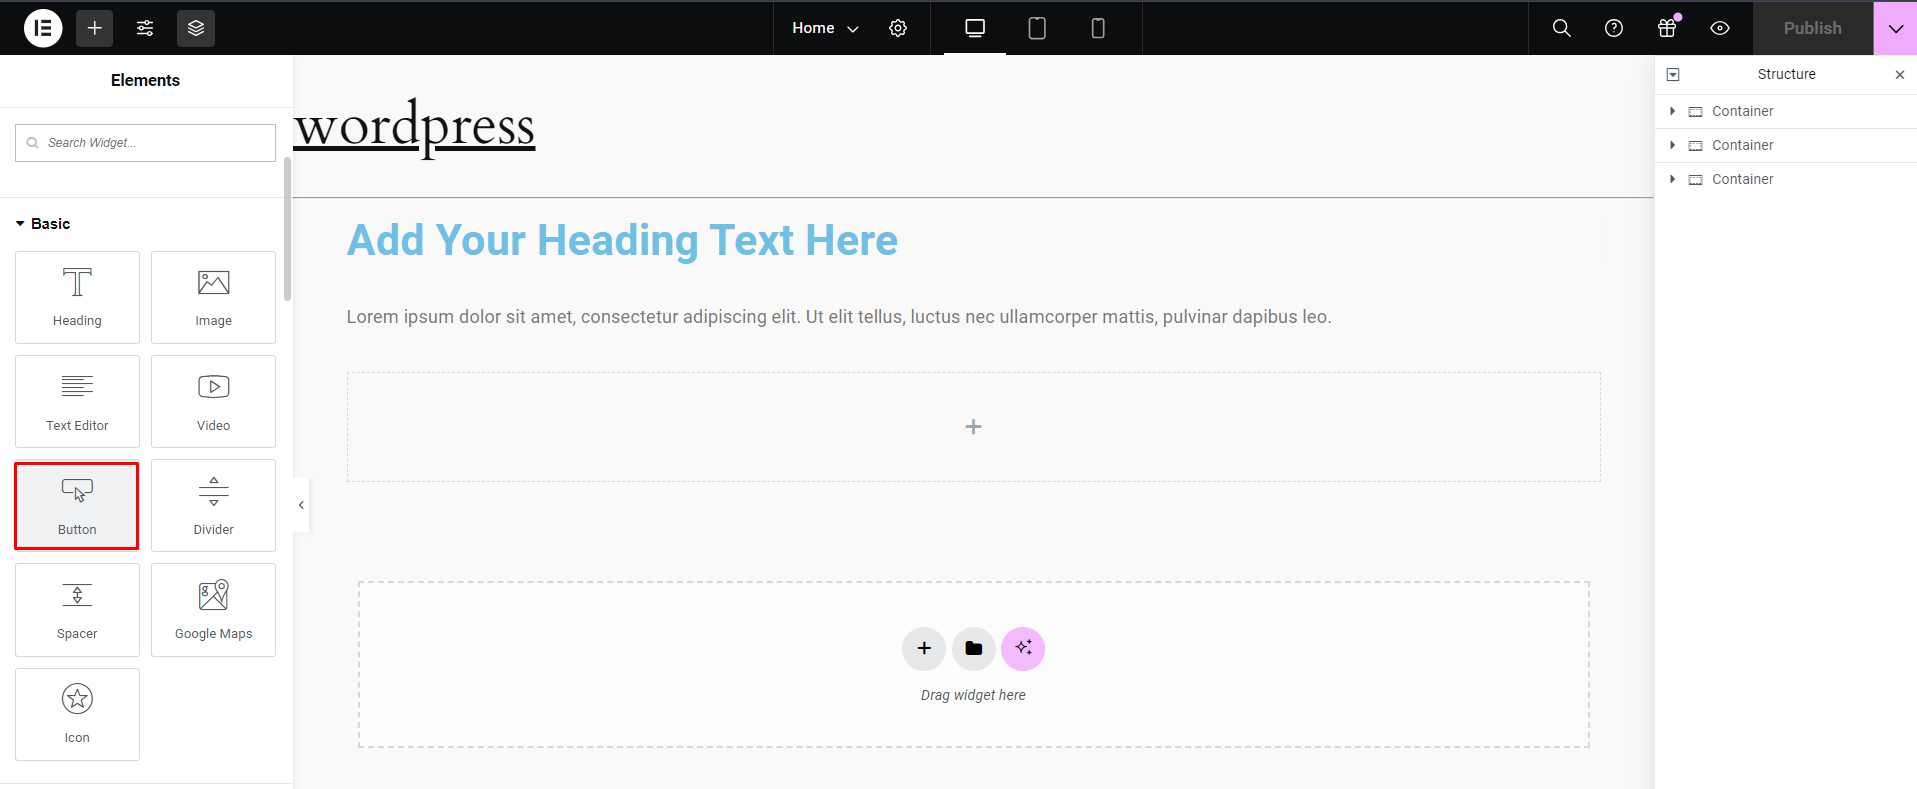Open page settings gear icon
This screenshot has height=789, width=1917.
[x=898, y=28]
